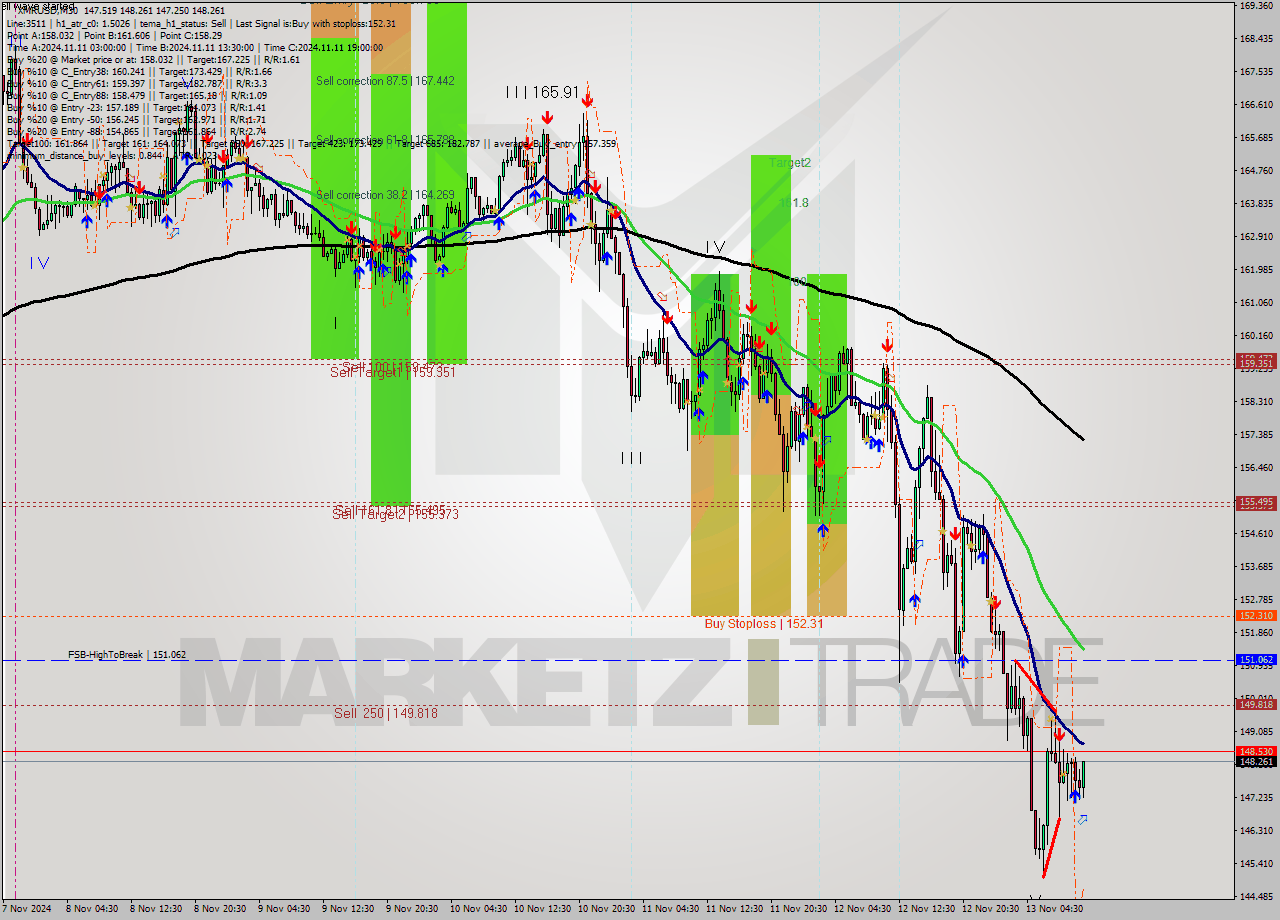Click the black 148.261 current price tag
The width and height of the screenshot is (1280, 920).
coord(1256,762)
